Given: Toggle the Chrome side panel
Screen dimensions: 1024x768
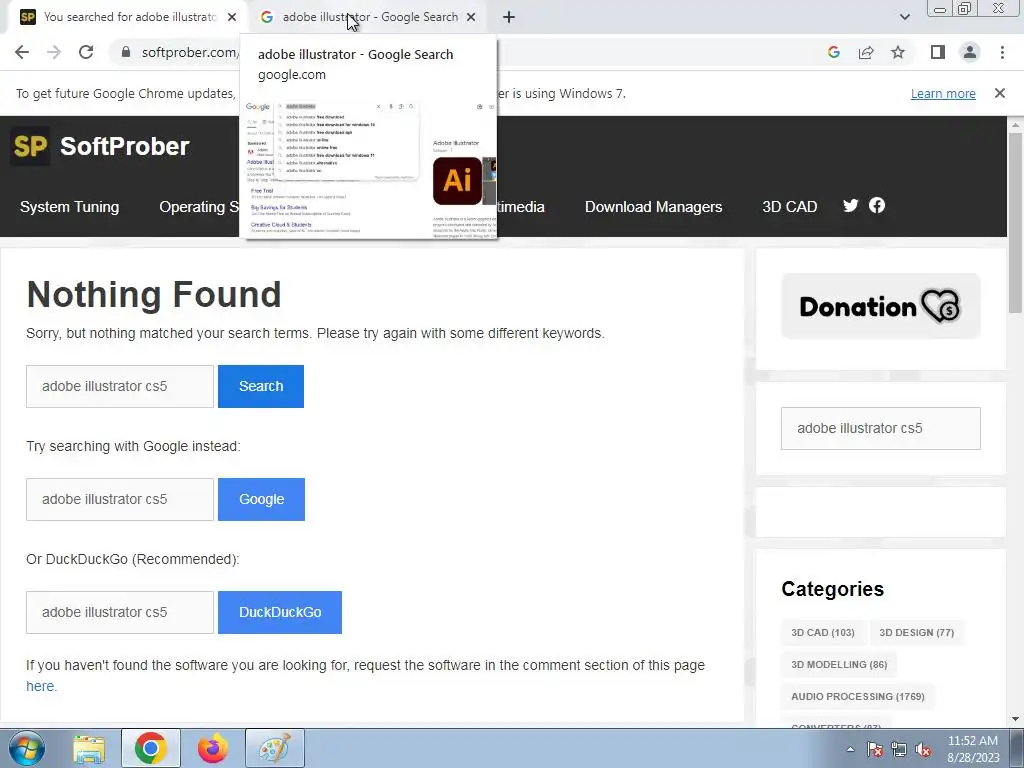Looking at the screenshot, I should pos(938,52).
